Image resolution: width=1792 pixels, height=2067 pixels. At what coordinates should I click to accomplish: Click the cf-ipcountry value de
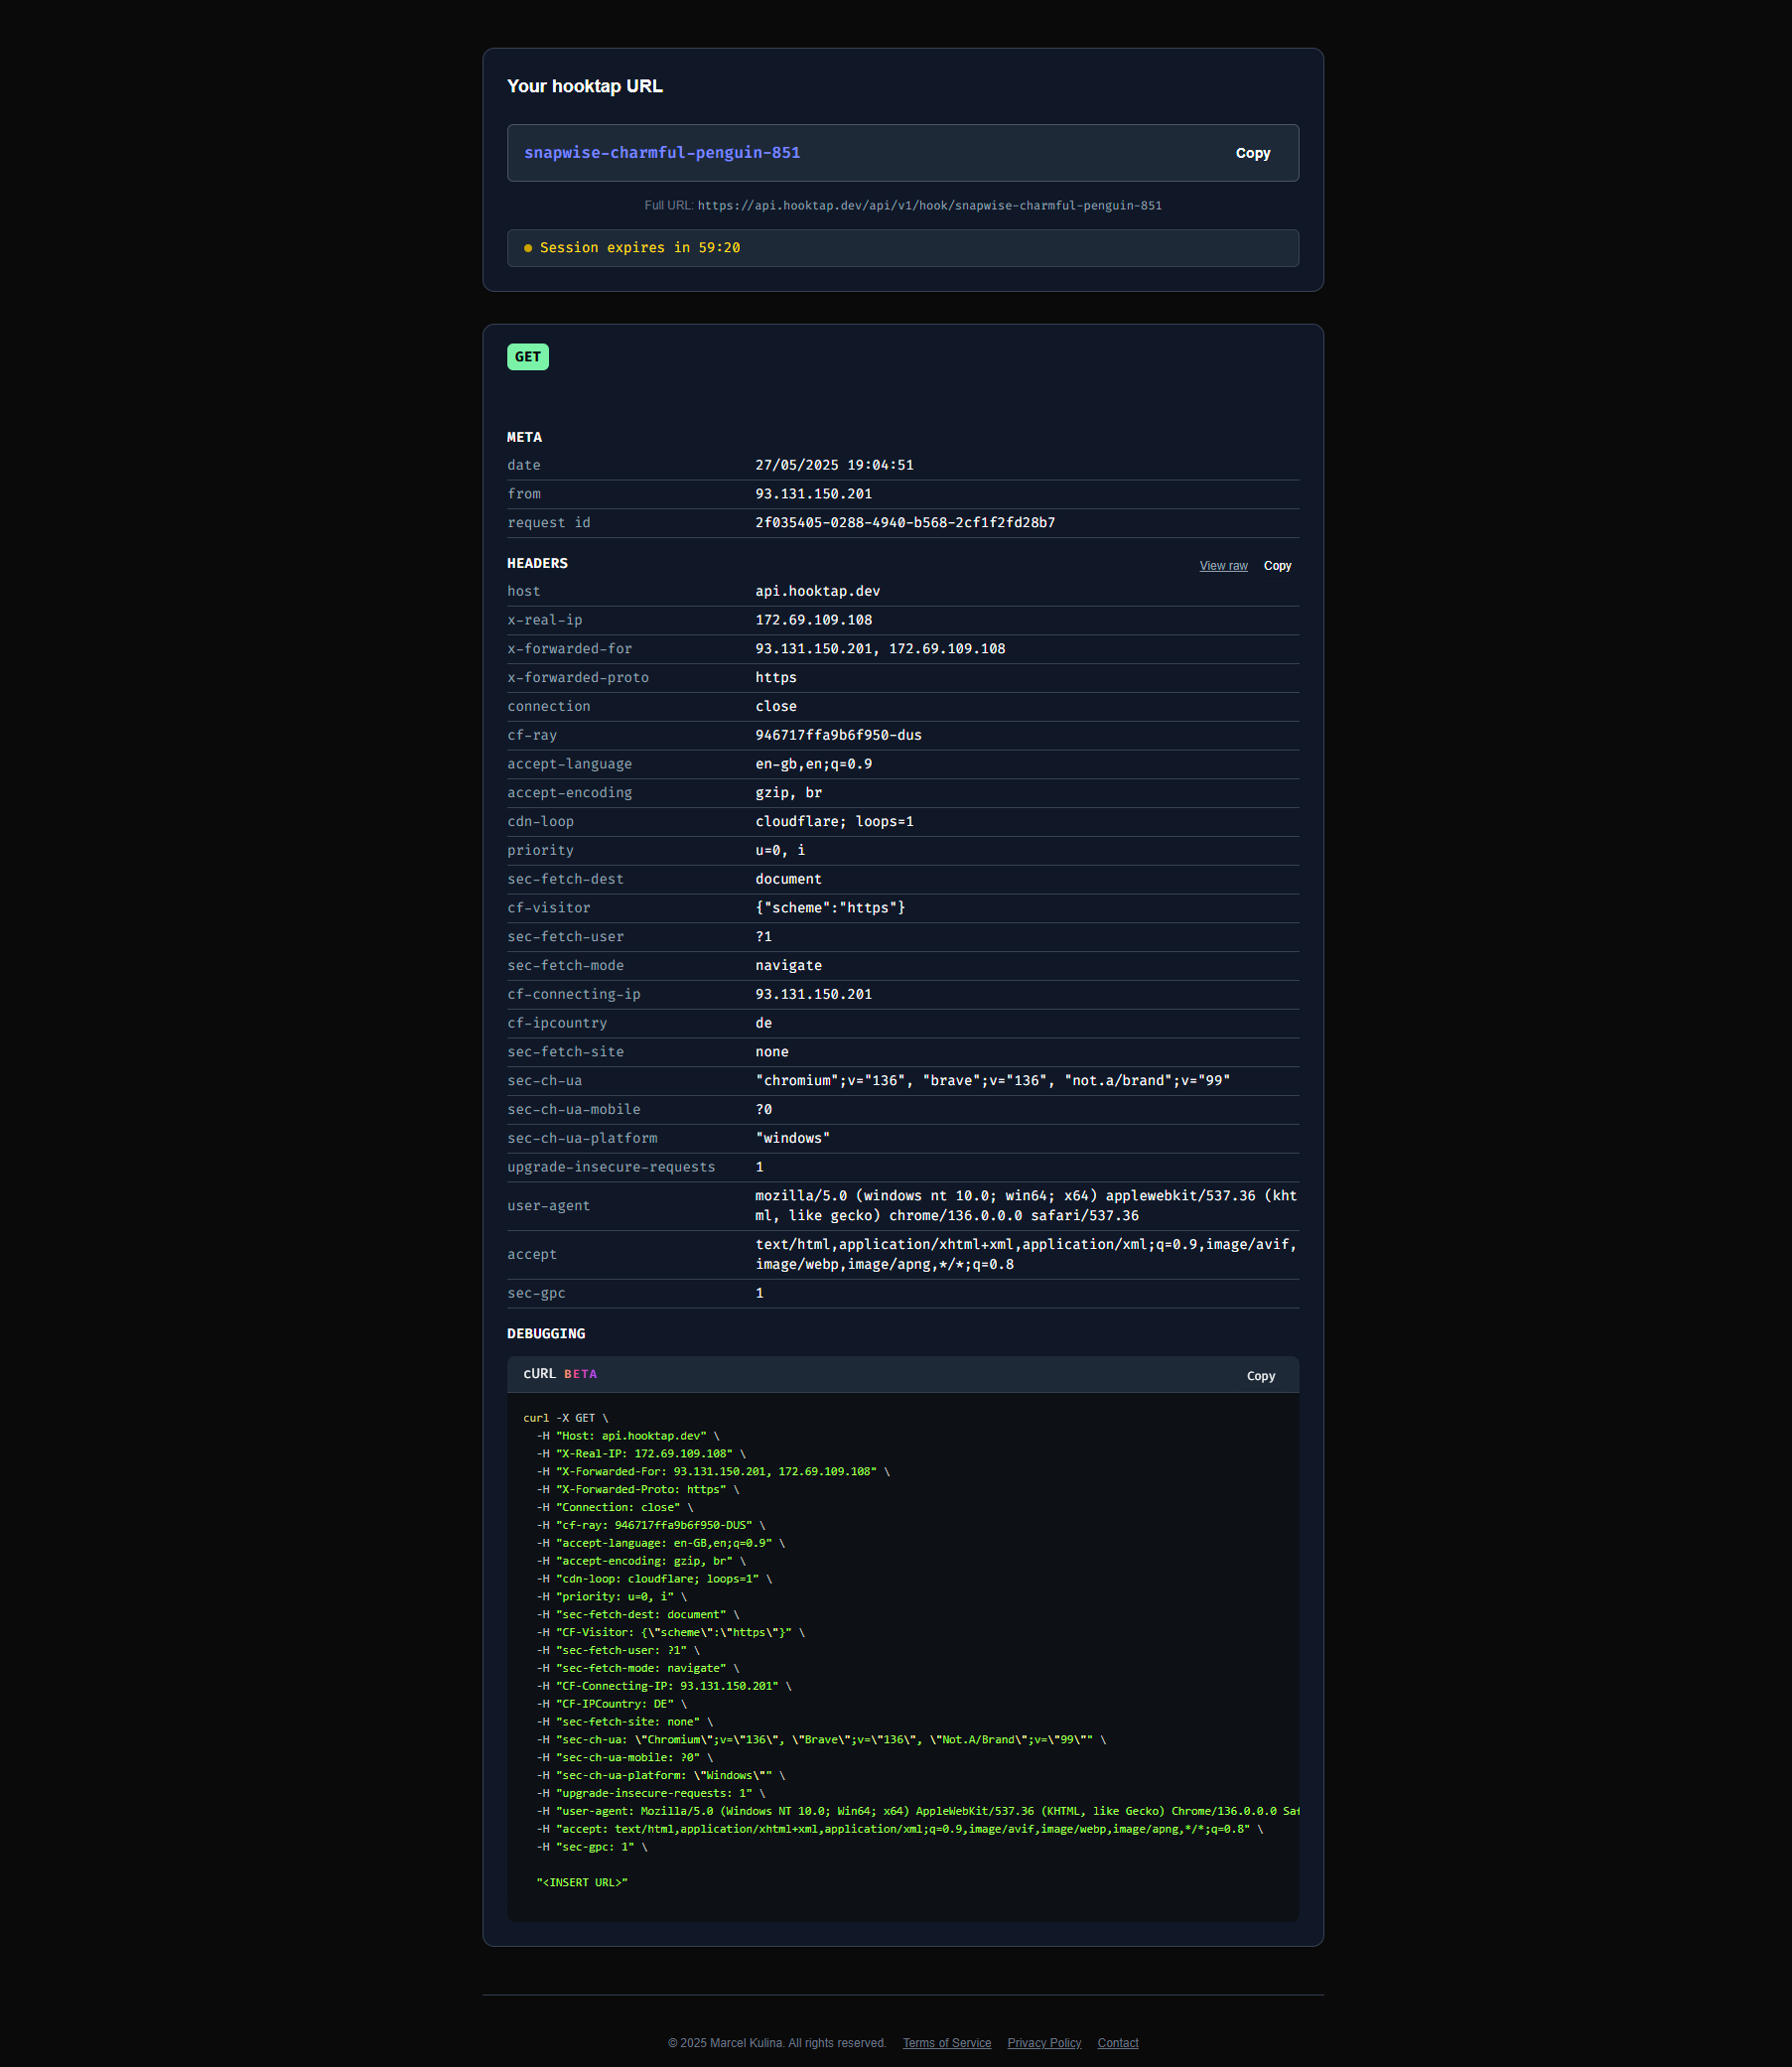click(x=763, y=1023)
